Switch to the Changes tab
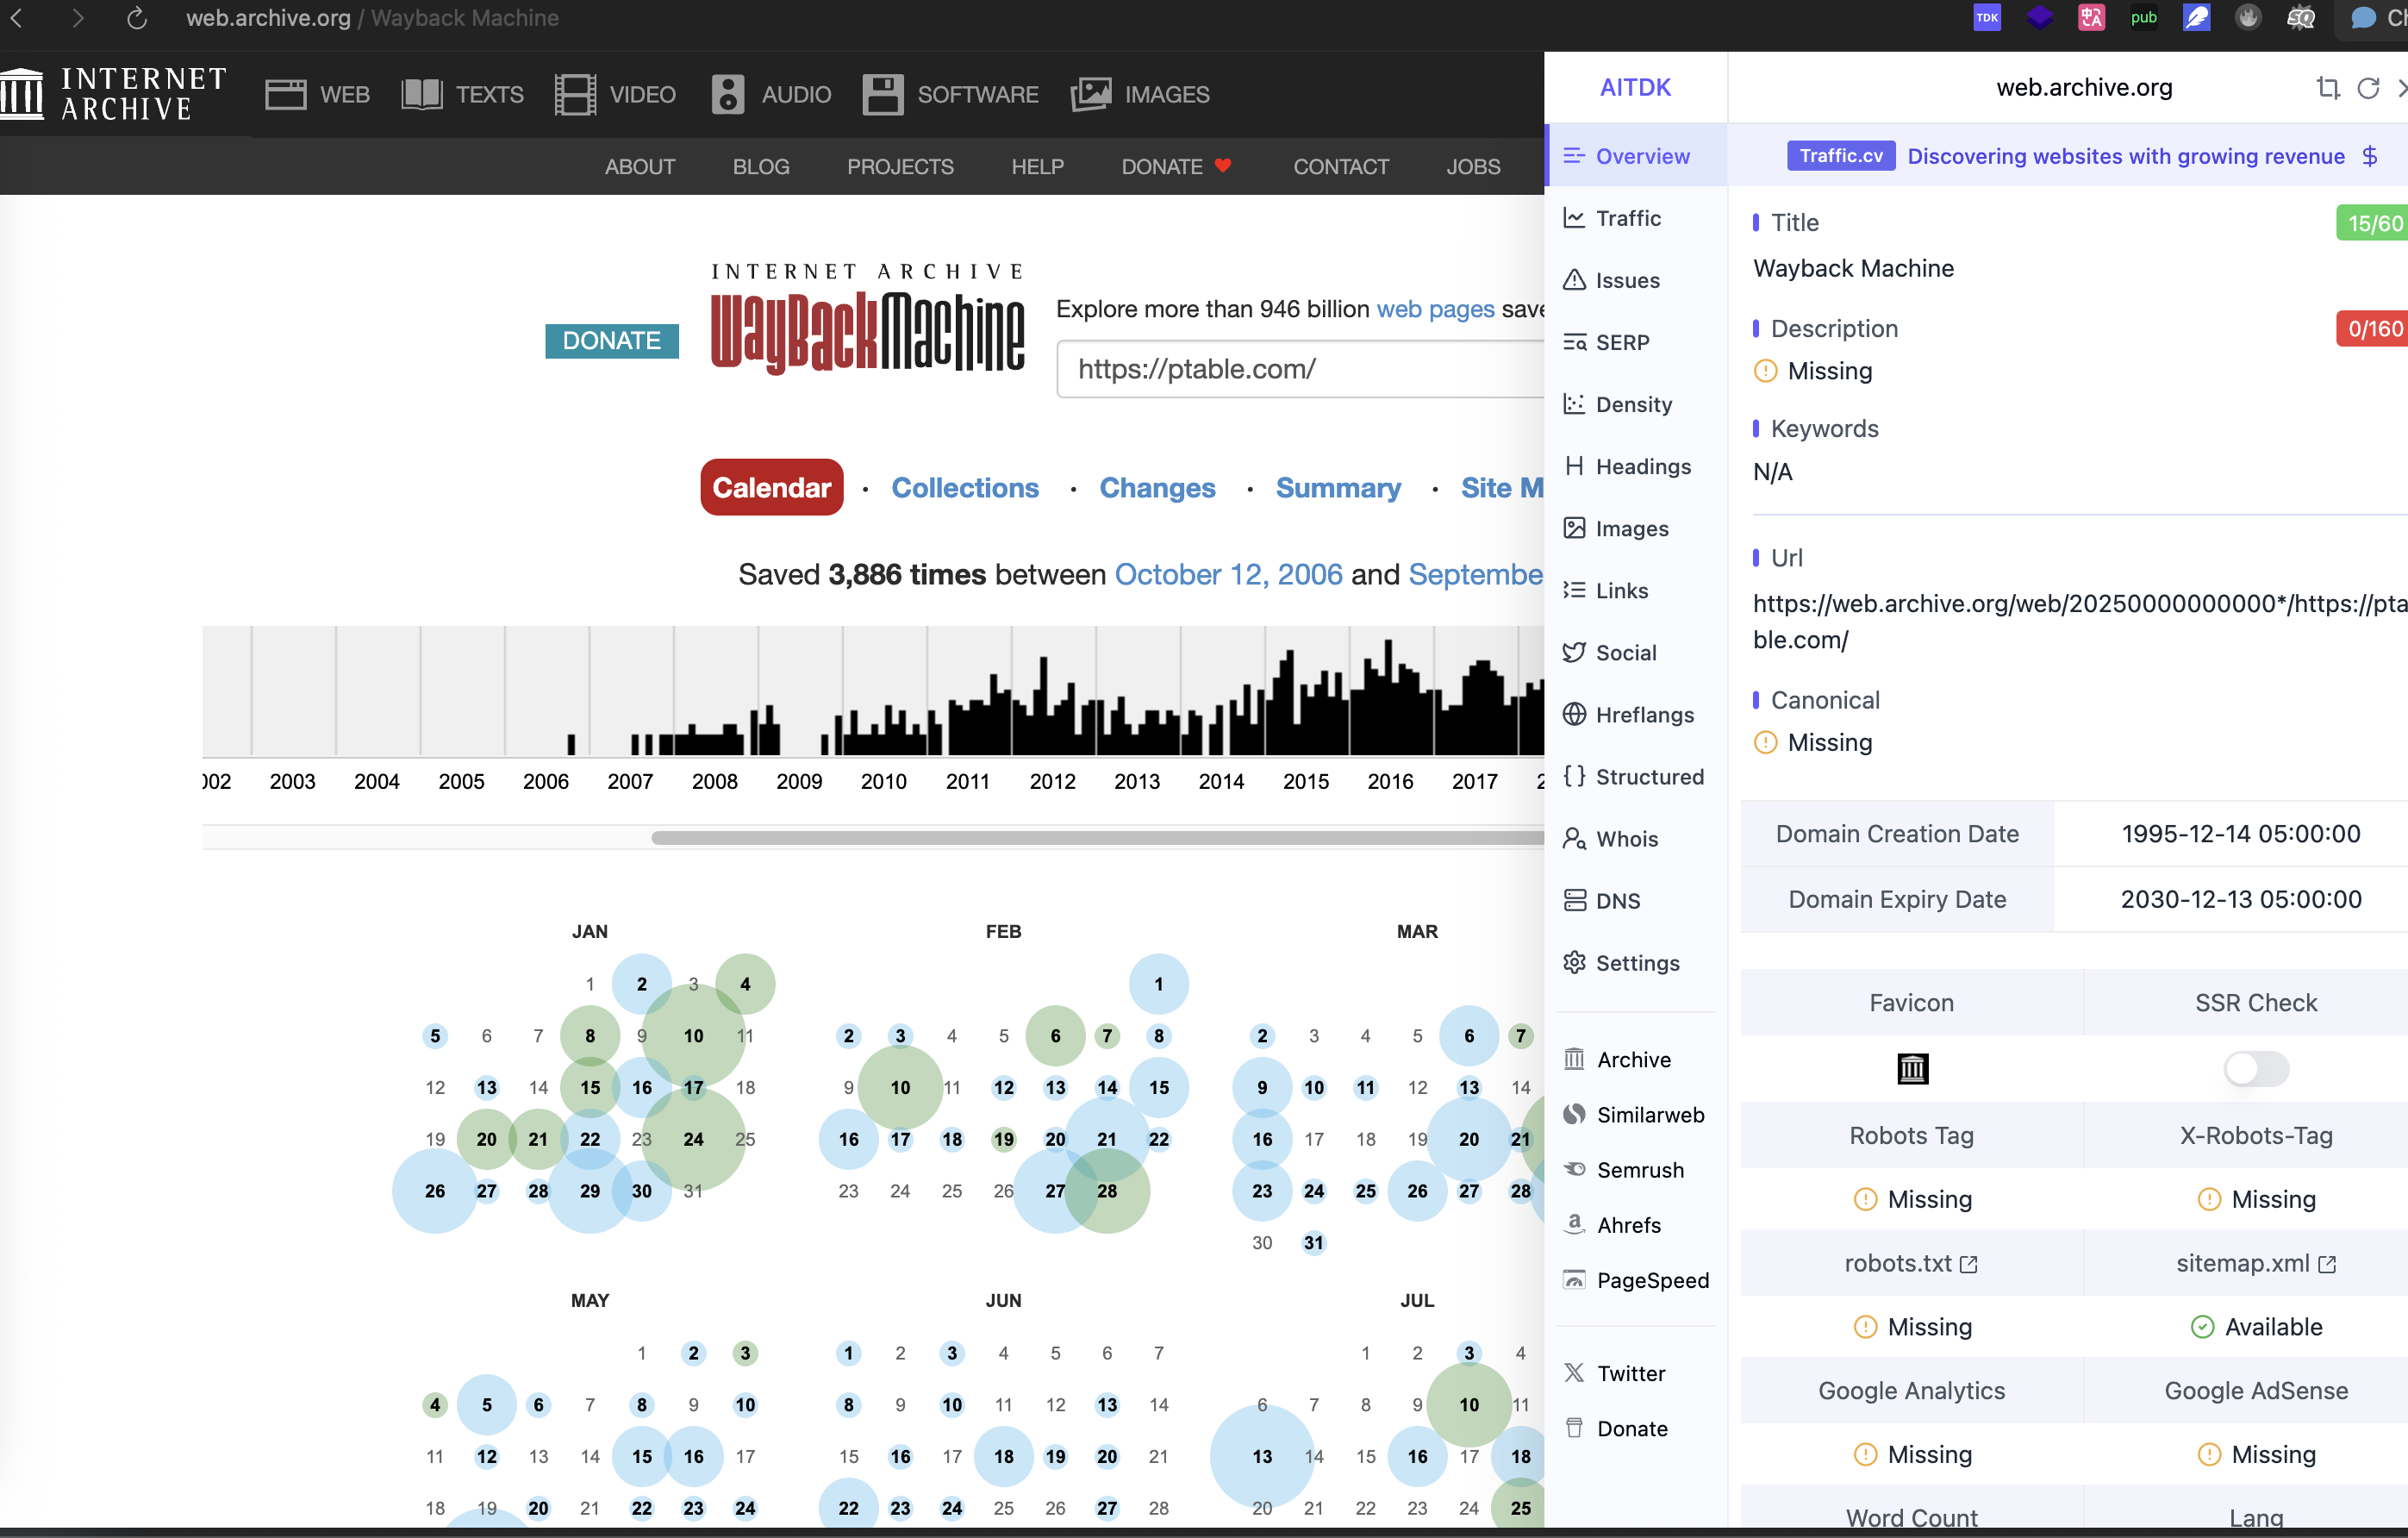 [1157, 487]
